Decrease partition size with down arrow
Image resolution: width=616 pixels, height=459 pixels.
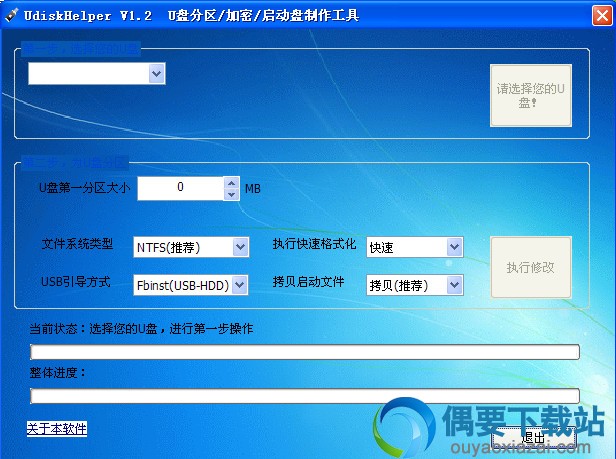[232, 195]
